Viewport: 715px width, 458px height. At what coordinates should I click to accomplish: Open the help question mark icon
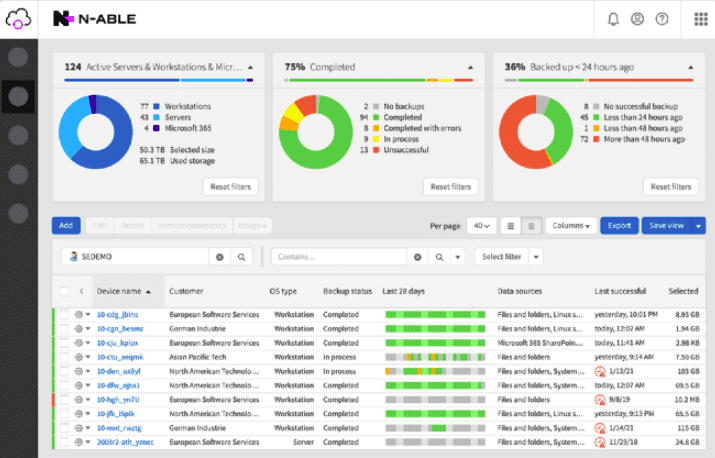[662, 19]
